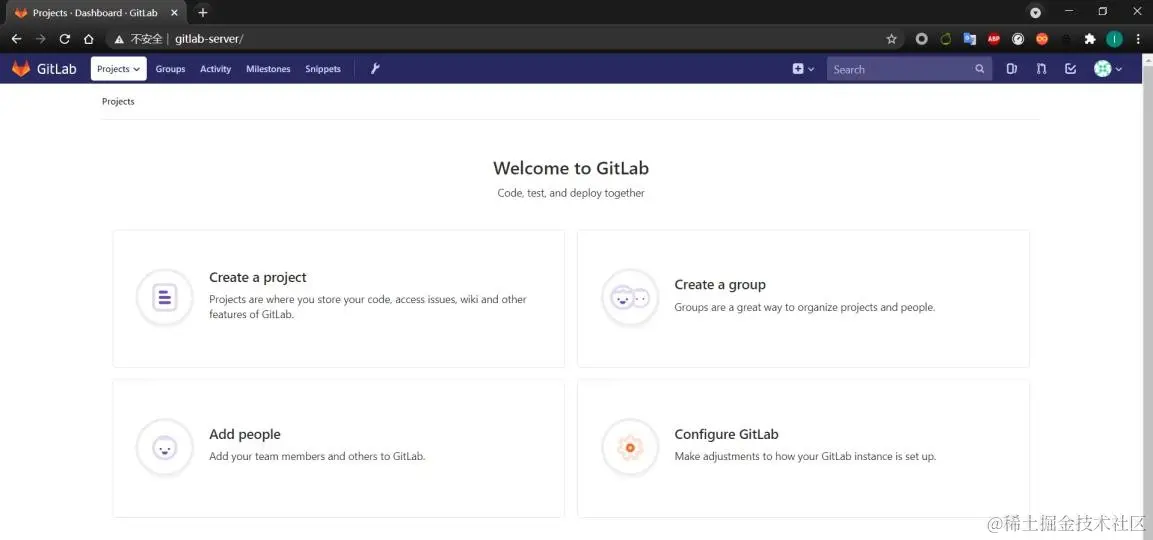1153x540 pixels.
Task: Click the page vertical scrollbar
Action: [x=1147, y=296]
